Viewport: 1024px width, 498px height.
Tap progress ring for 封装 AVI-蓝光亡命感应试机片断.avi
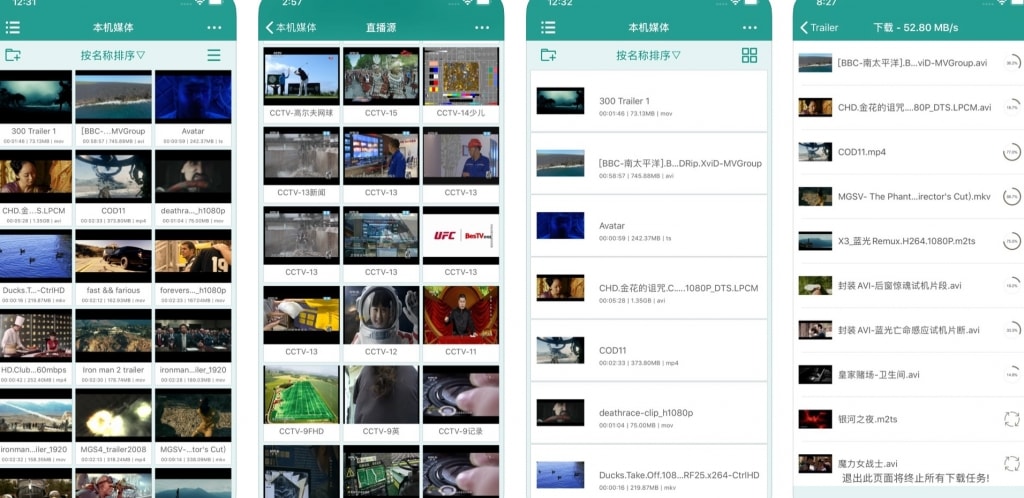1012,330
